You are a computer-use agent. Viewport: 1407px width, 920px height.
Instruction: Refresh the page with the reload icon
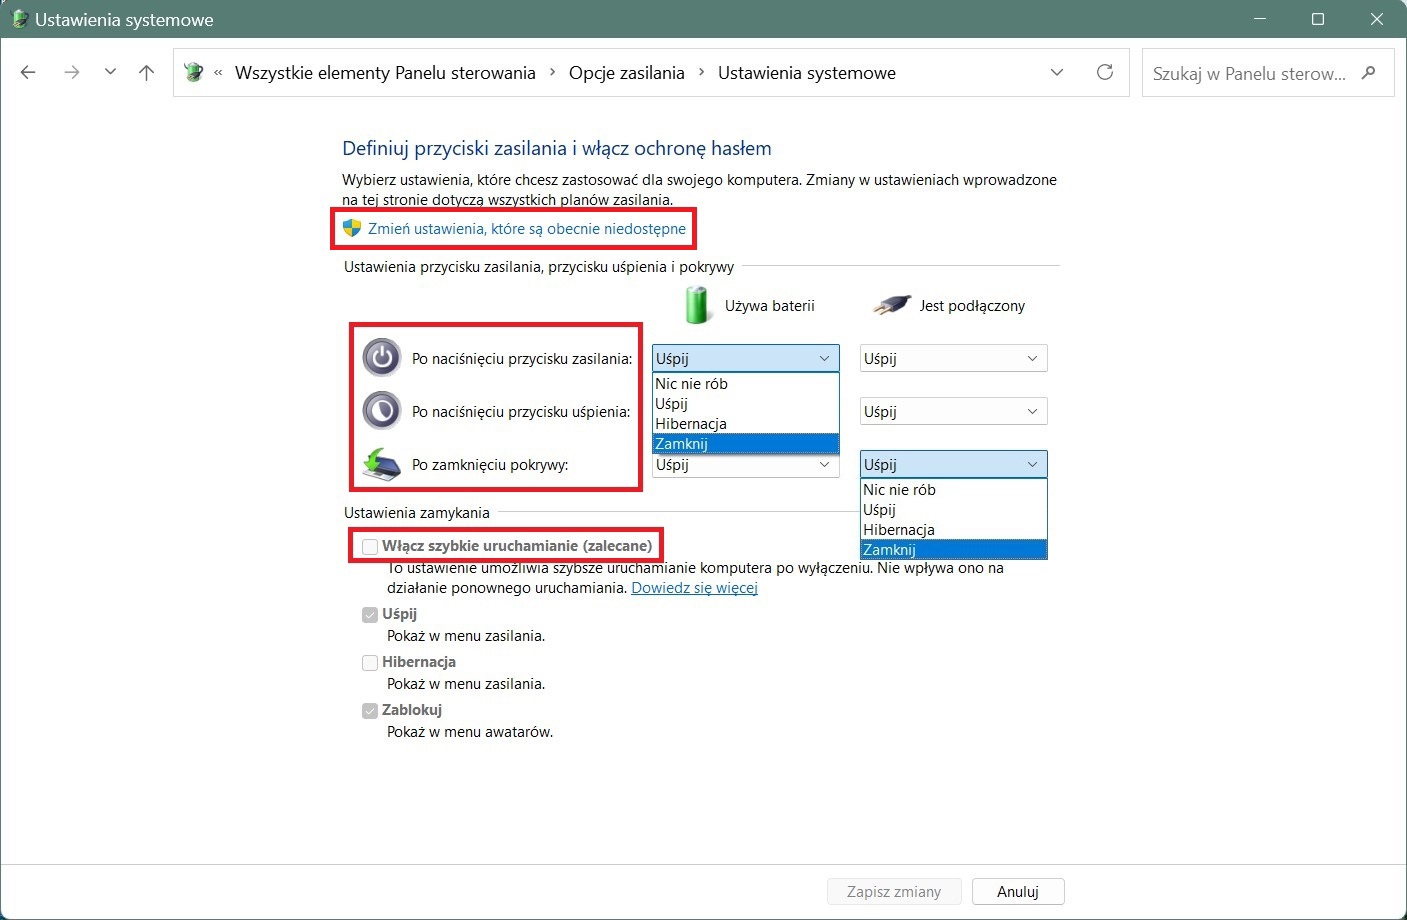pyautogui.click(x=1105, y=72)
